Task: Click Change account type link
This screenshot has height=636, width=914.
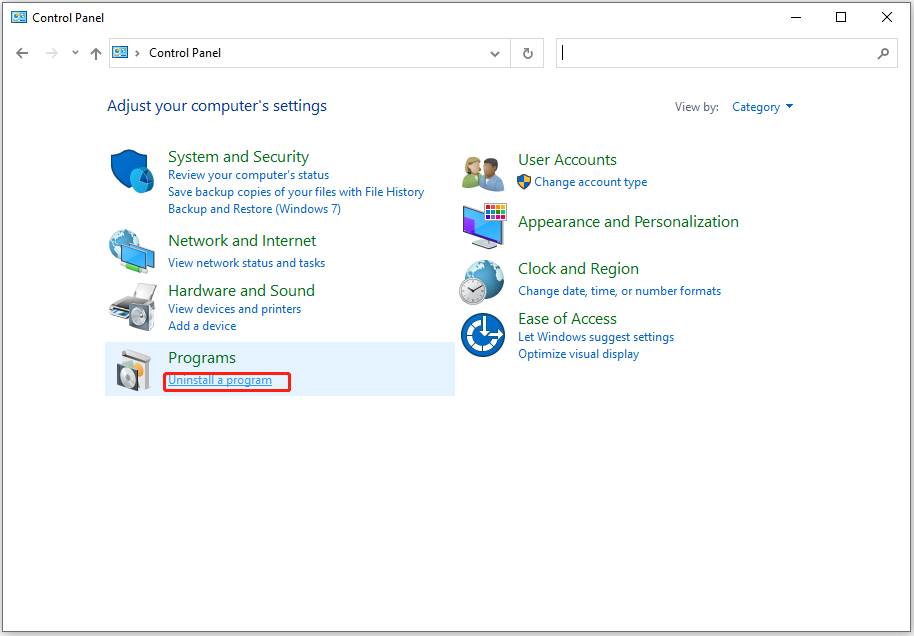Action: 590,182
